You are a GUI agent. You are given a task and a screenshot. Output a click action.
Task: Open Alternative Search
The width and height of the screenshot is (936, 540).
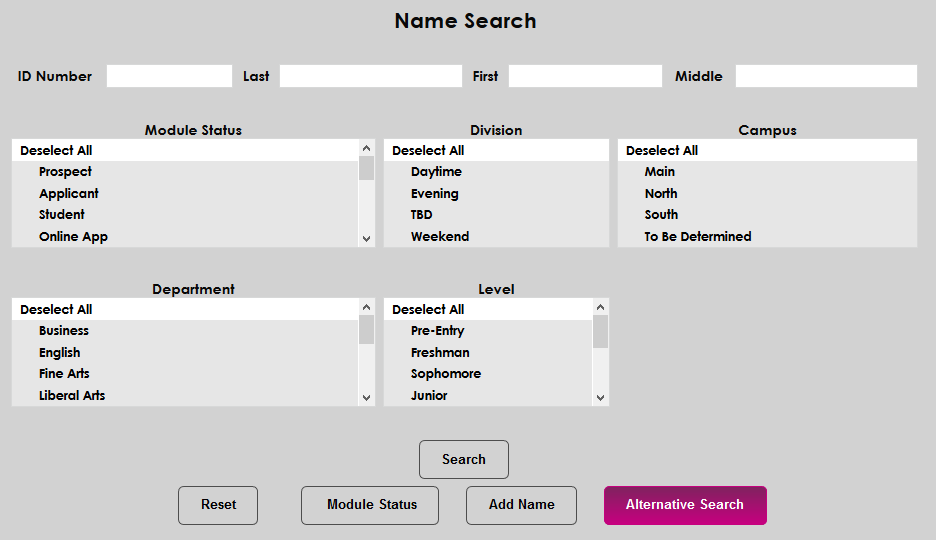click(685, 505)
